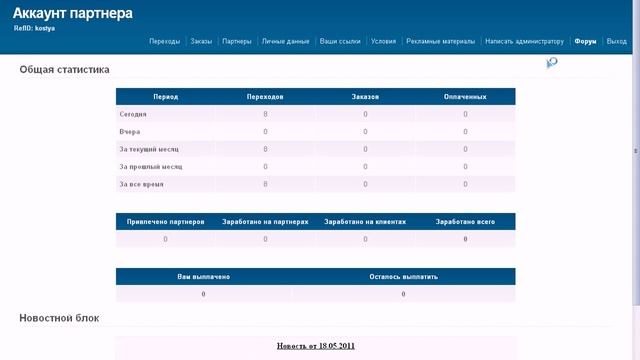
Task: Select the Сегодня row label
Action: [x=133, y=114]
